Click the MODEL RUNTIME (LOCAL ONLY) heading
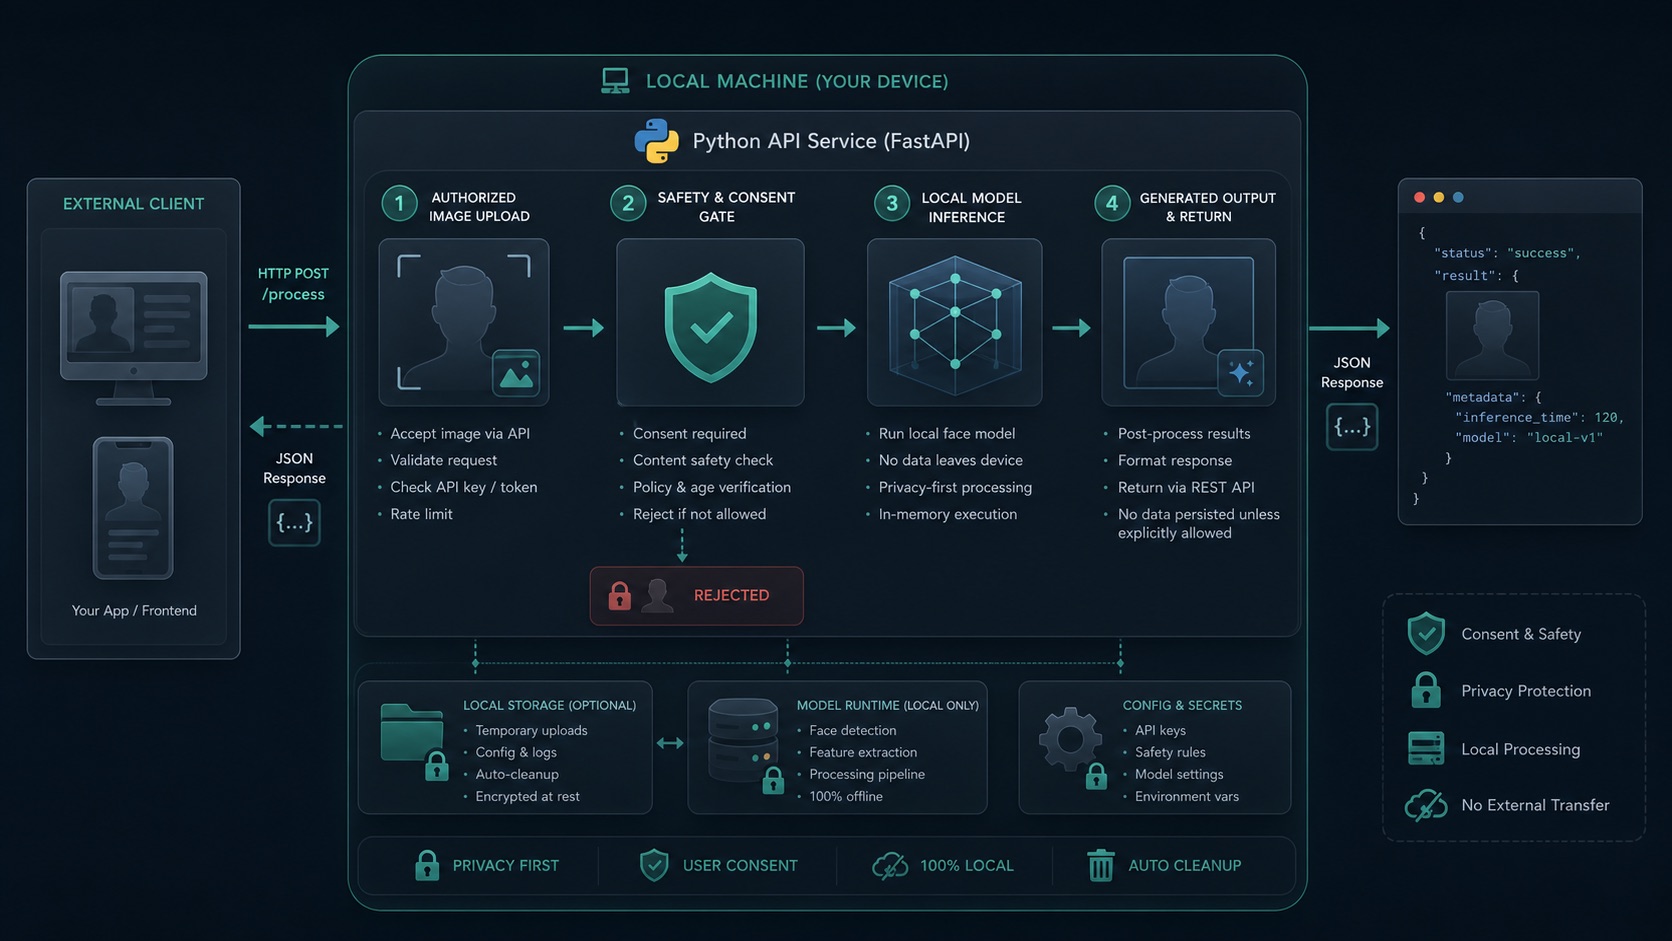The height and width of the screenshot is (941, 1672). coord(887,706)
